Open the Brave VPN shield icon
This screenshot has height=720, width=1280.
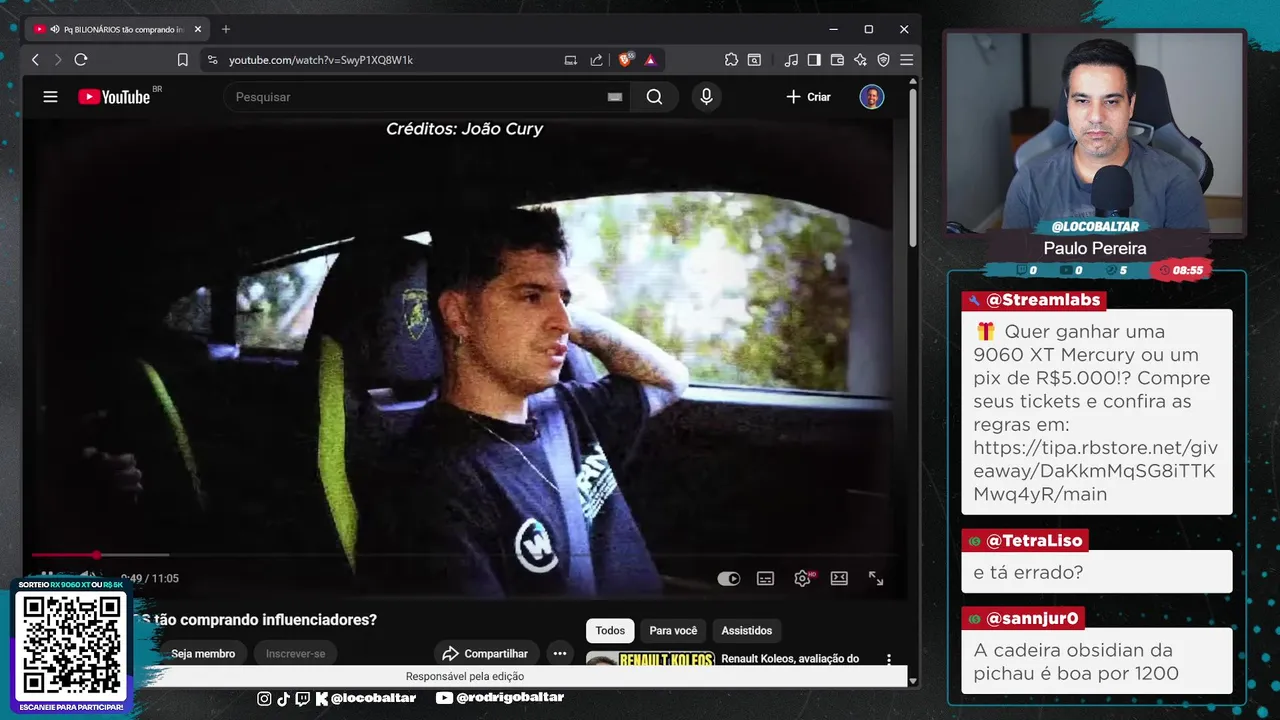883,60
